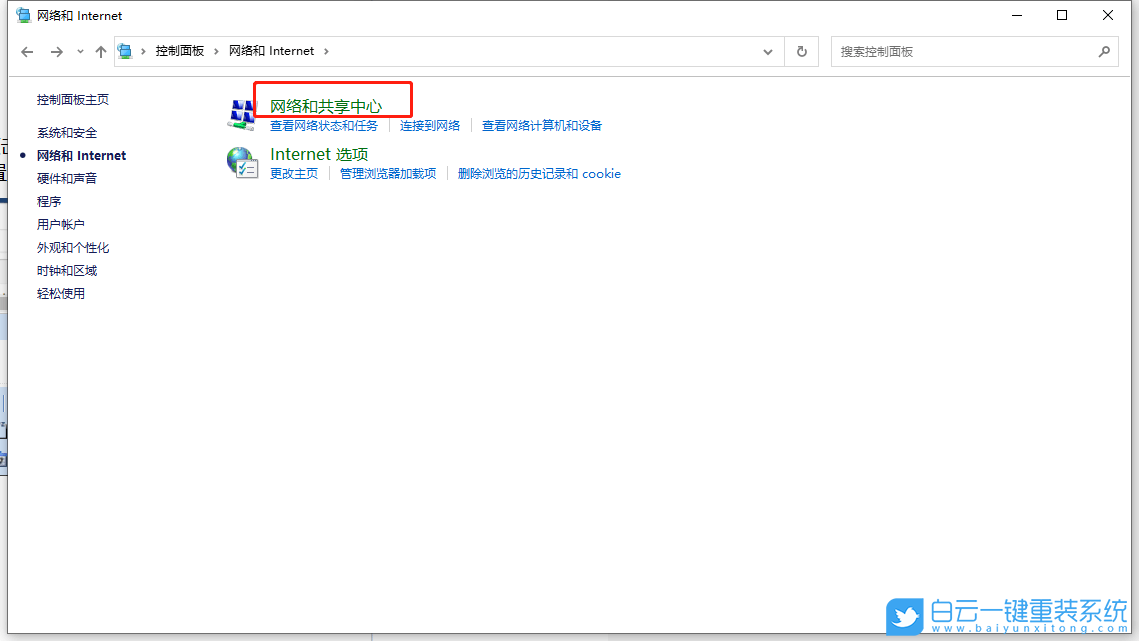This screenshot has height=641, width=1139.
Task: Click the up arrow to go to parent folder
Action: (100, 50)
